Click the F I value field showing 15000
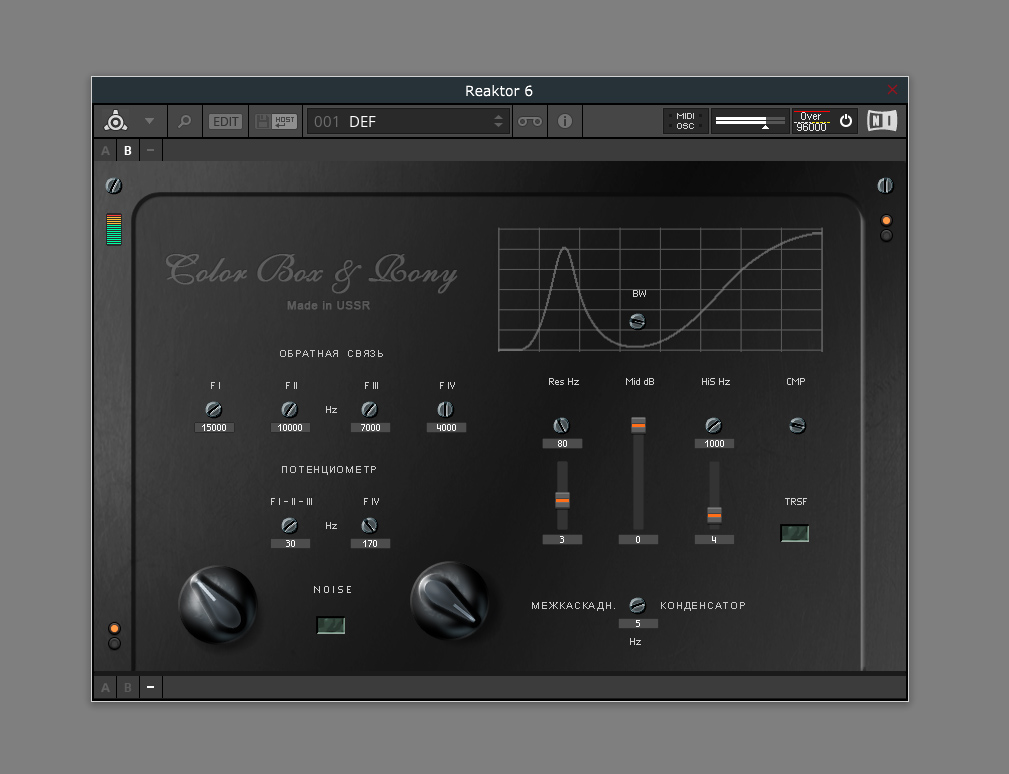 click(214, 428)
